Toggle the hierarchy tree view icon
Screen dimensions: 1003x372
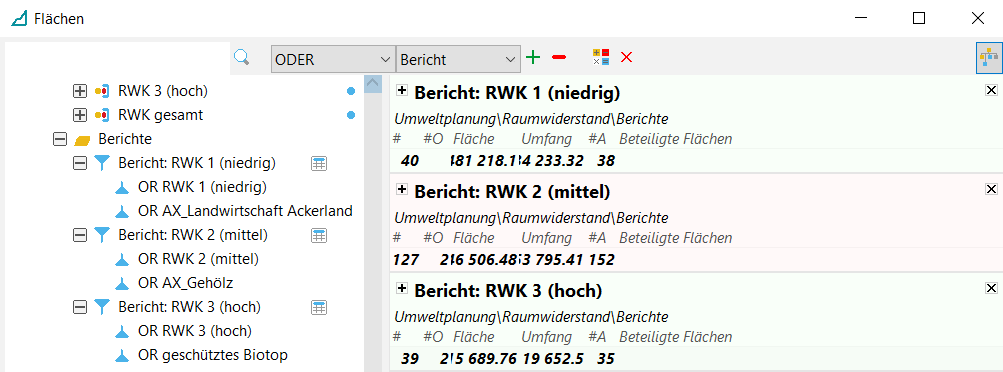click(988, 57)
